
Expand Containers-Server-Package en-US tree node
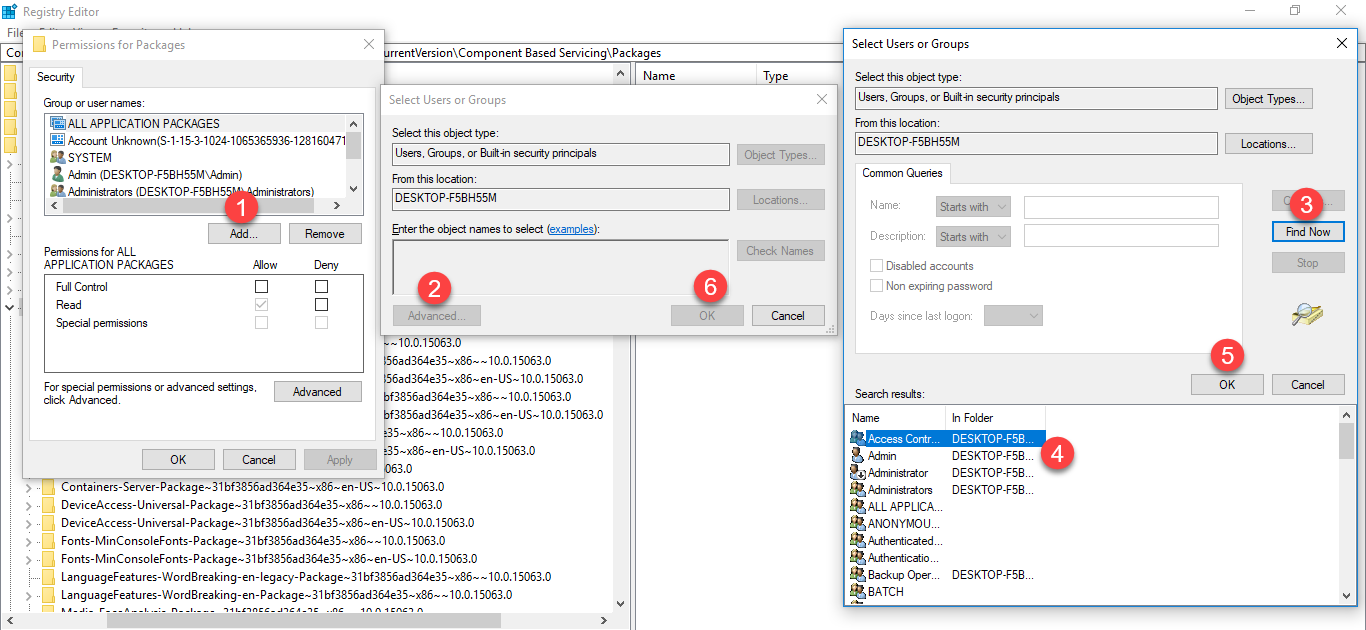point(29,487)
